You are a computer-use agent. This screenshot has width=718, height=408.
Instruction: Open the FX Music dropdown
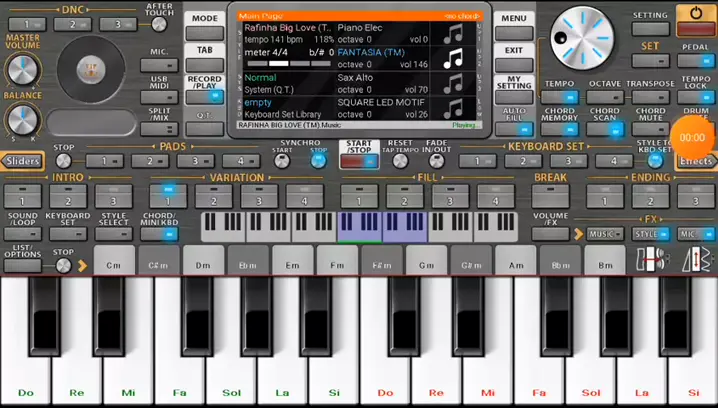[x=604, y=234]
